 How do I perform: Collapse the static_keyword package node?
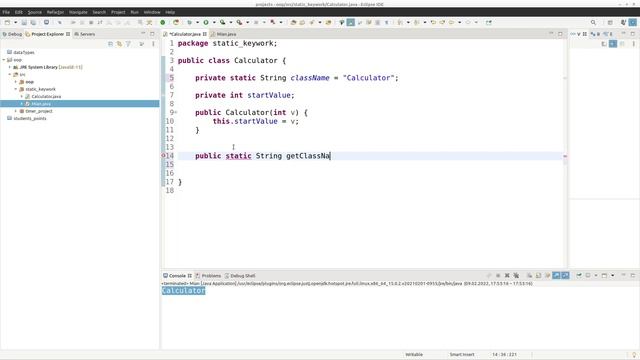pos(16,89)
